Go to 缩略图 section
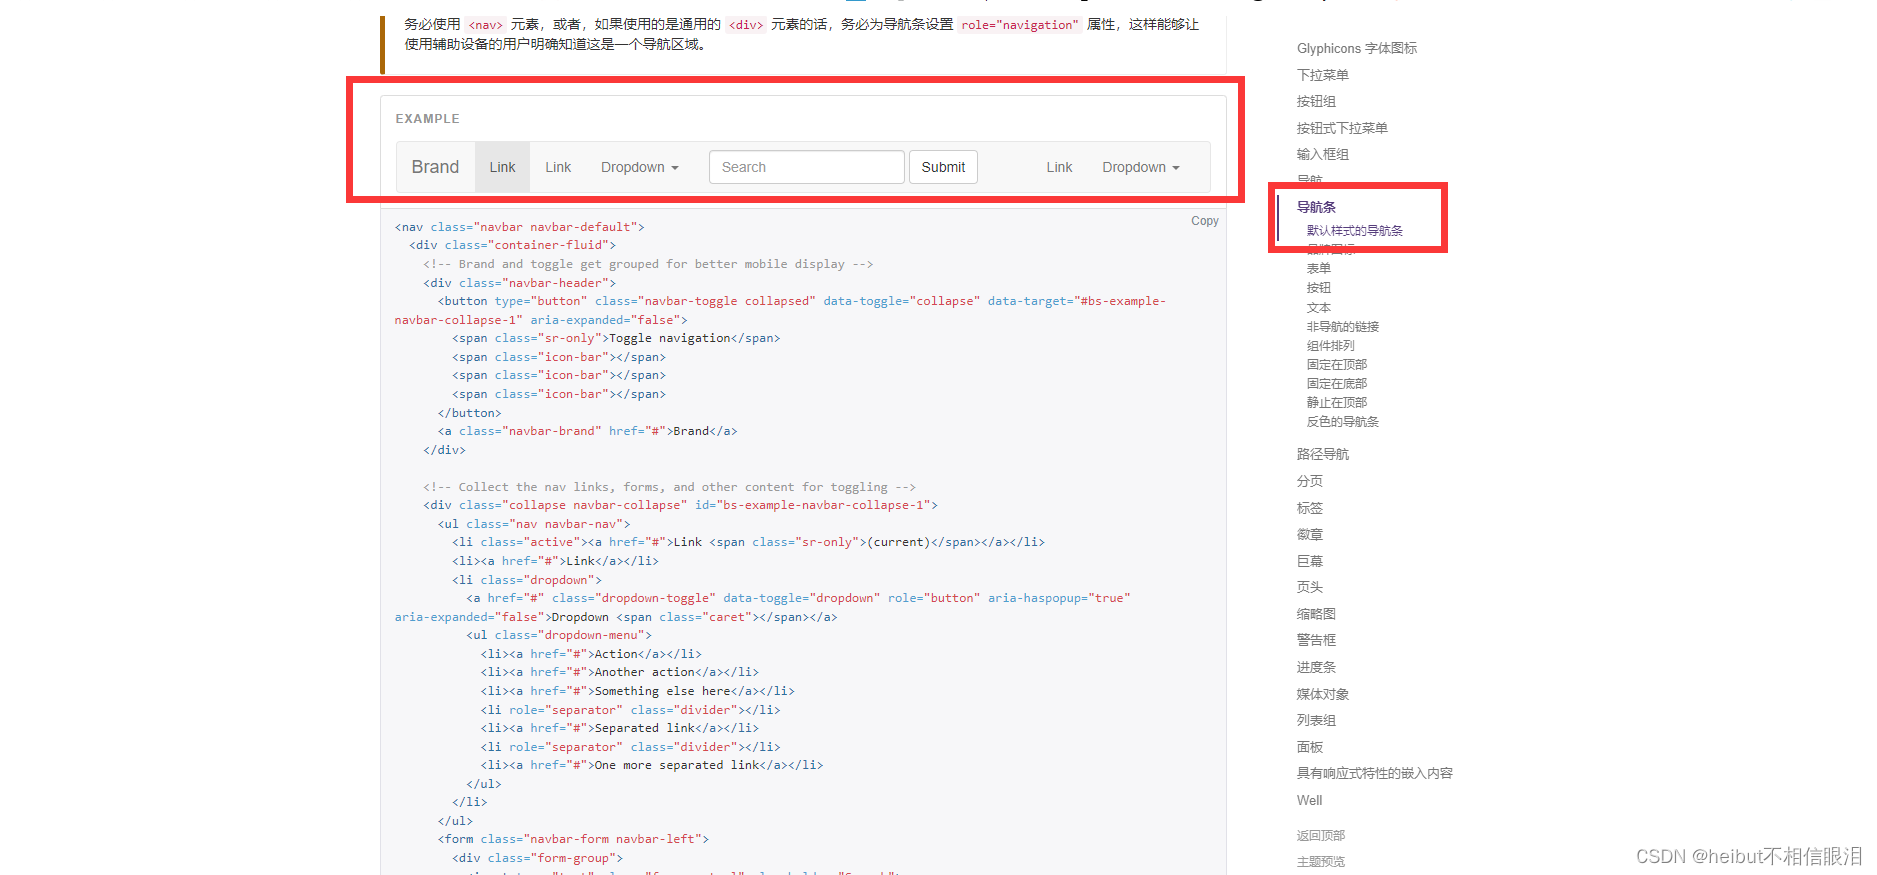This screenshot has height=875, width=1877. click(x=1316, y=614)
